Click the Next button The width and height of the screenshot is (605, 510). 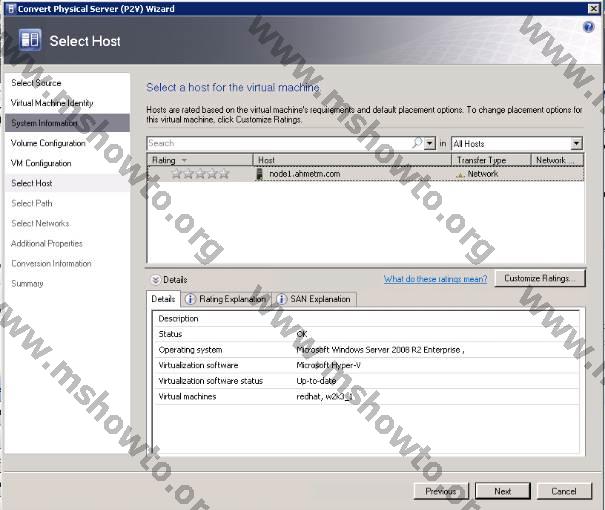(x=502, y=491)
